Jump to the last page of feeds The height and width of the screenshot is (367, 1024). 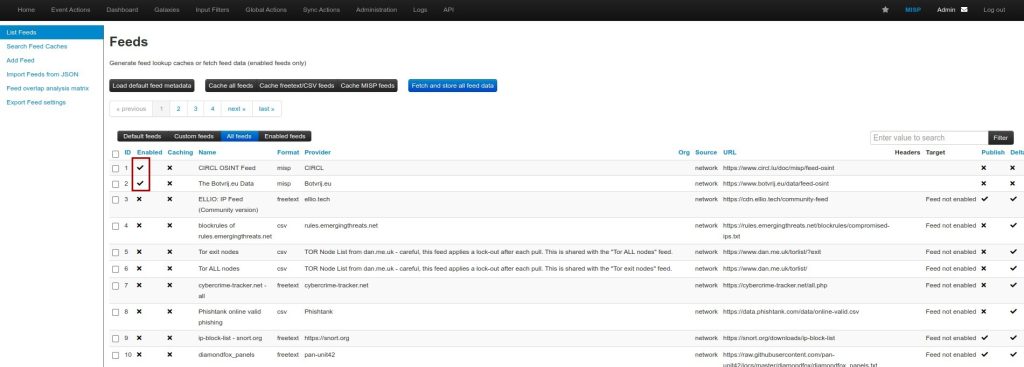pos(266,108)
